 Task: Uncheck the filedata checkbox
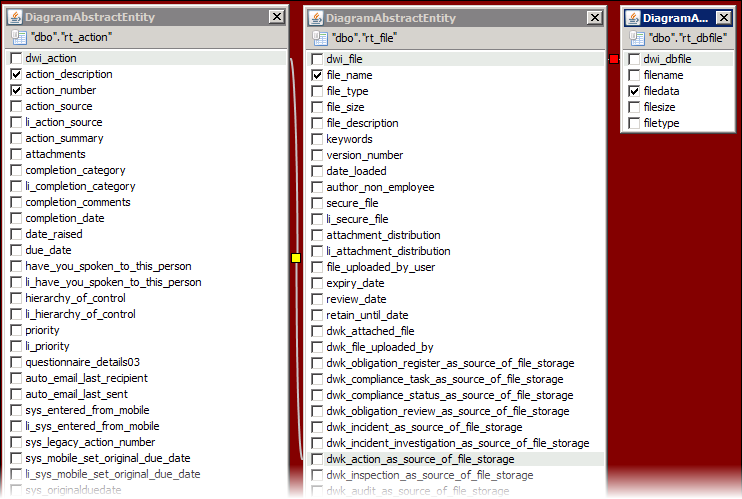pyautogui.click(x=634, y=92)
